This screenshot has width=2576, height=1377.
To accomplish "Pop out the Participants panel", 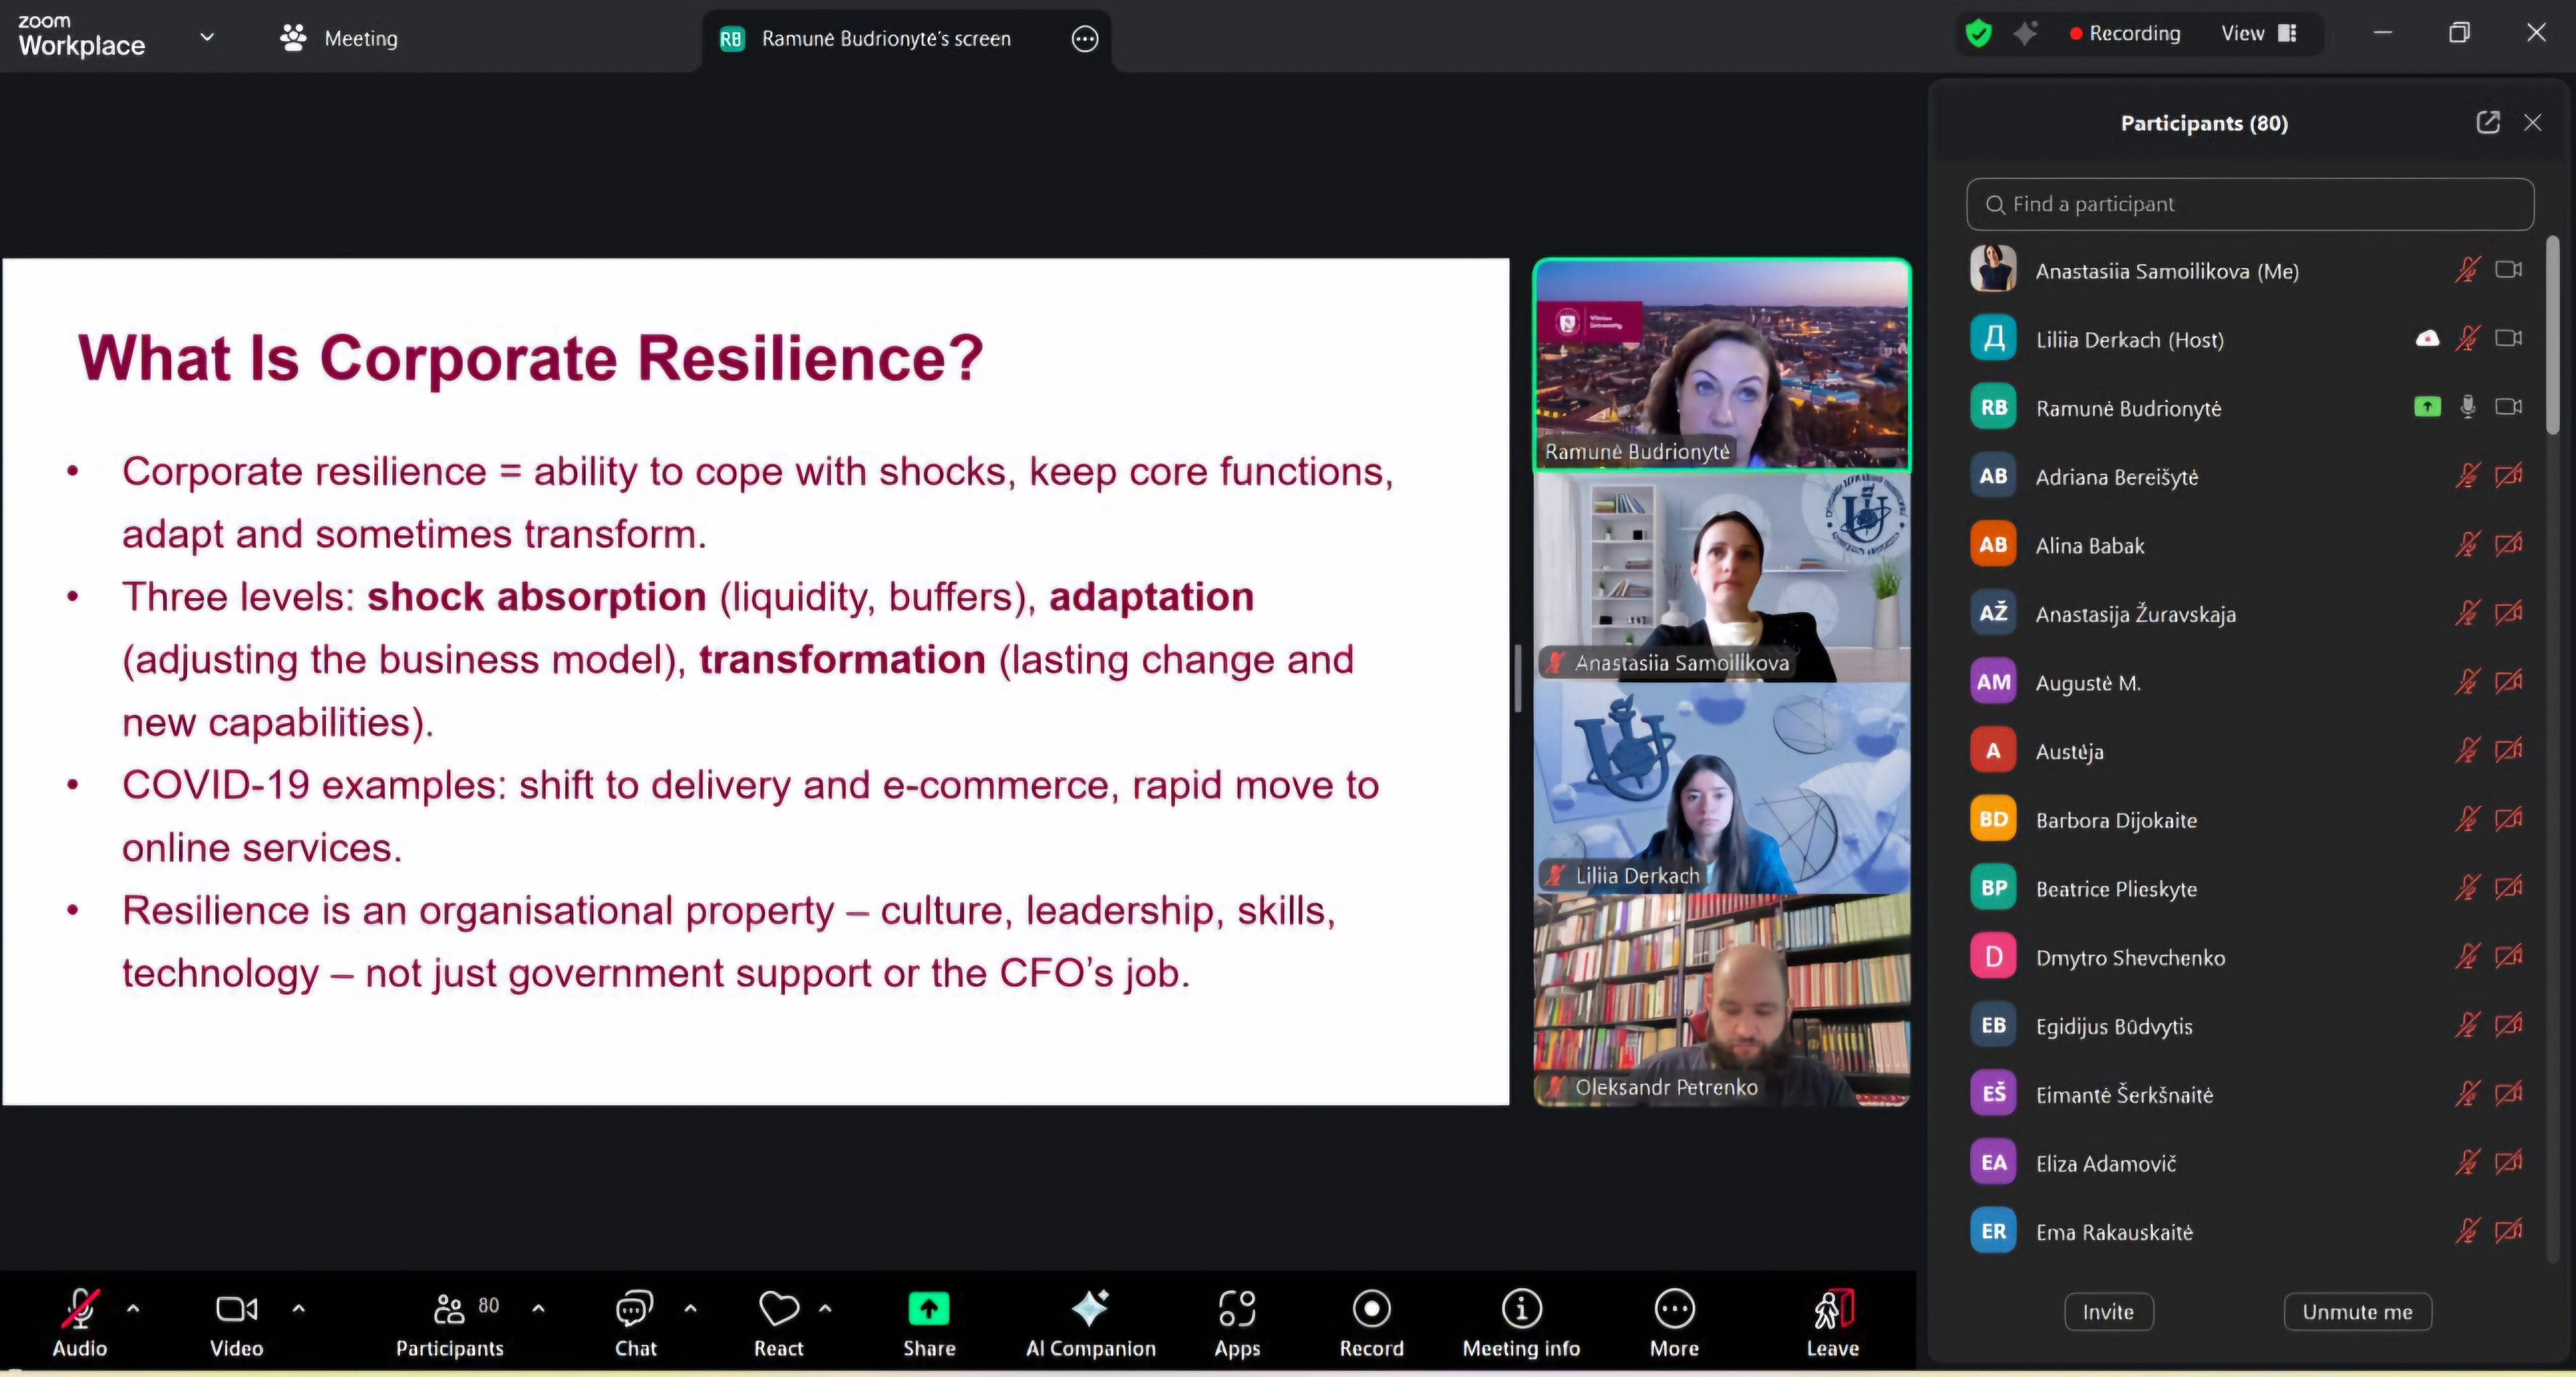I will coord(2487,123).
